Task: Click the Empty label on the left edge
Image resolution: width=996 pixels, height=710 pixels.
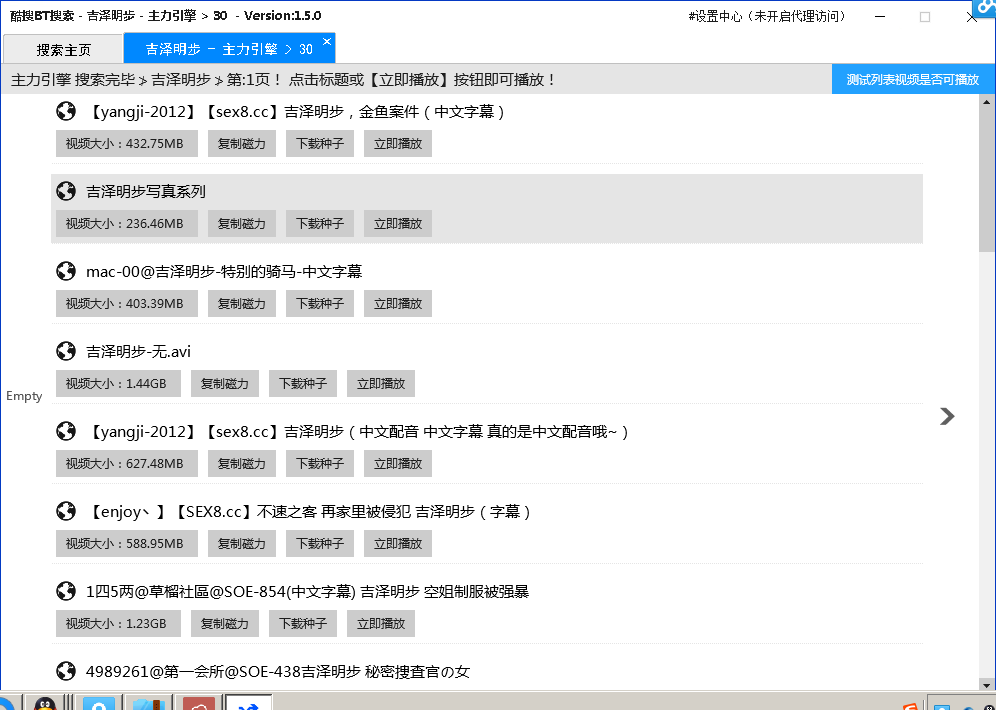Action: coord(24,396)
